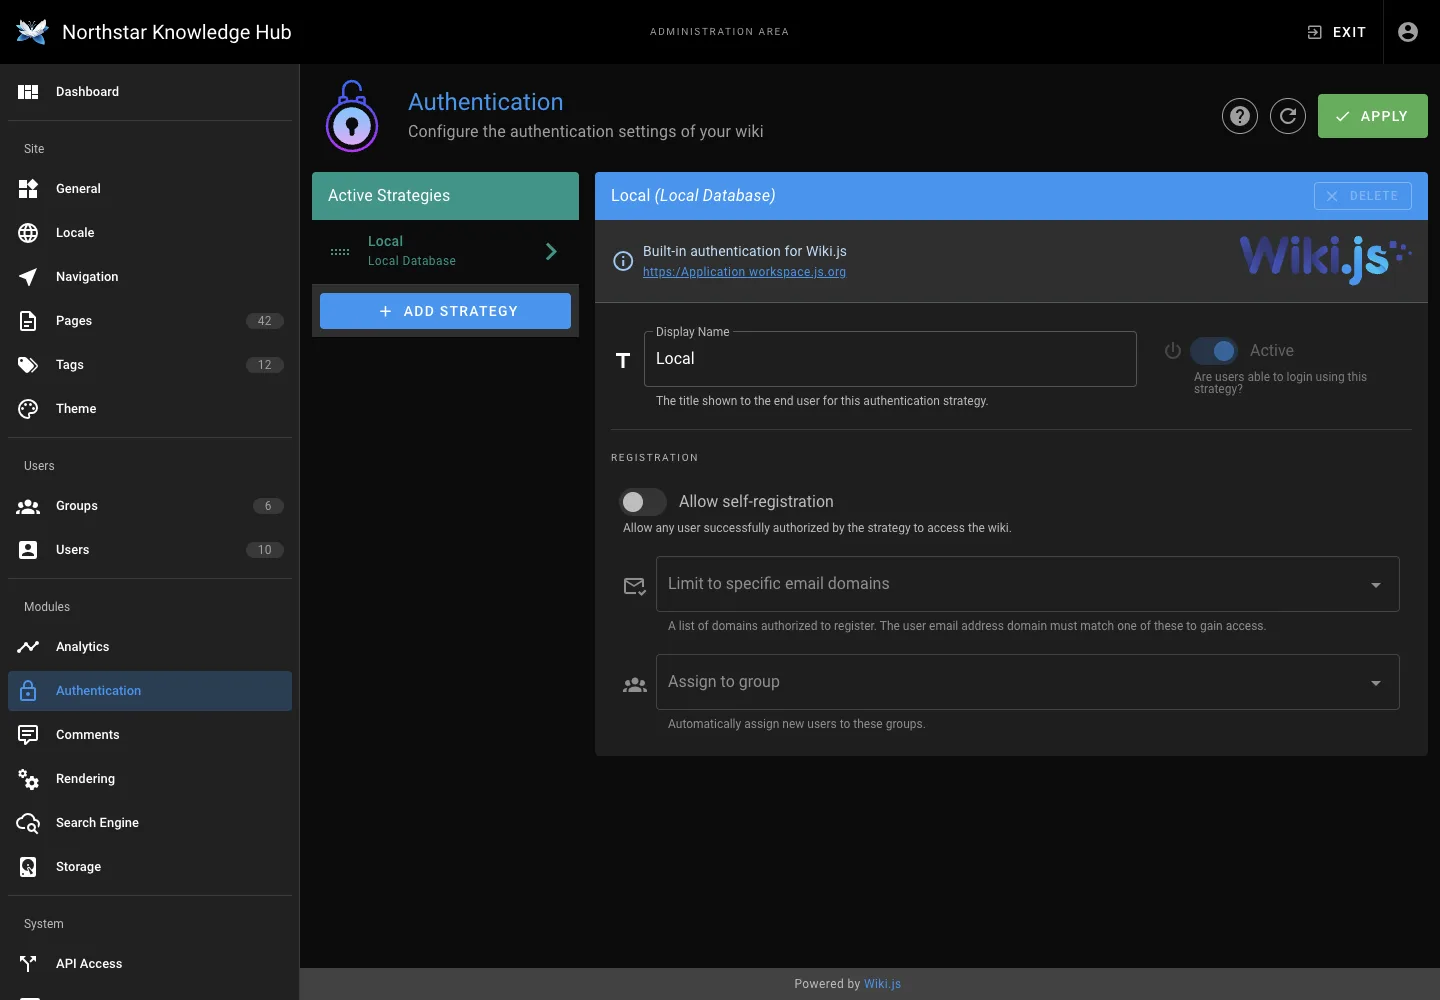
Task: Click the Tags count badge 12
Action: 265,365
